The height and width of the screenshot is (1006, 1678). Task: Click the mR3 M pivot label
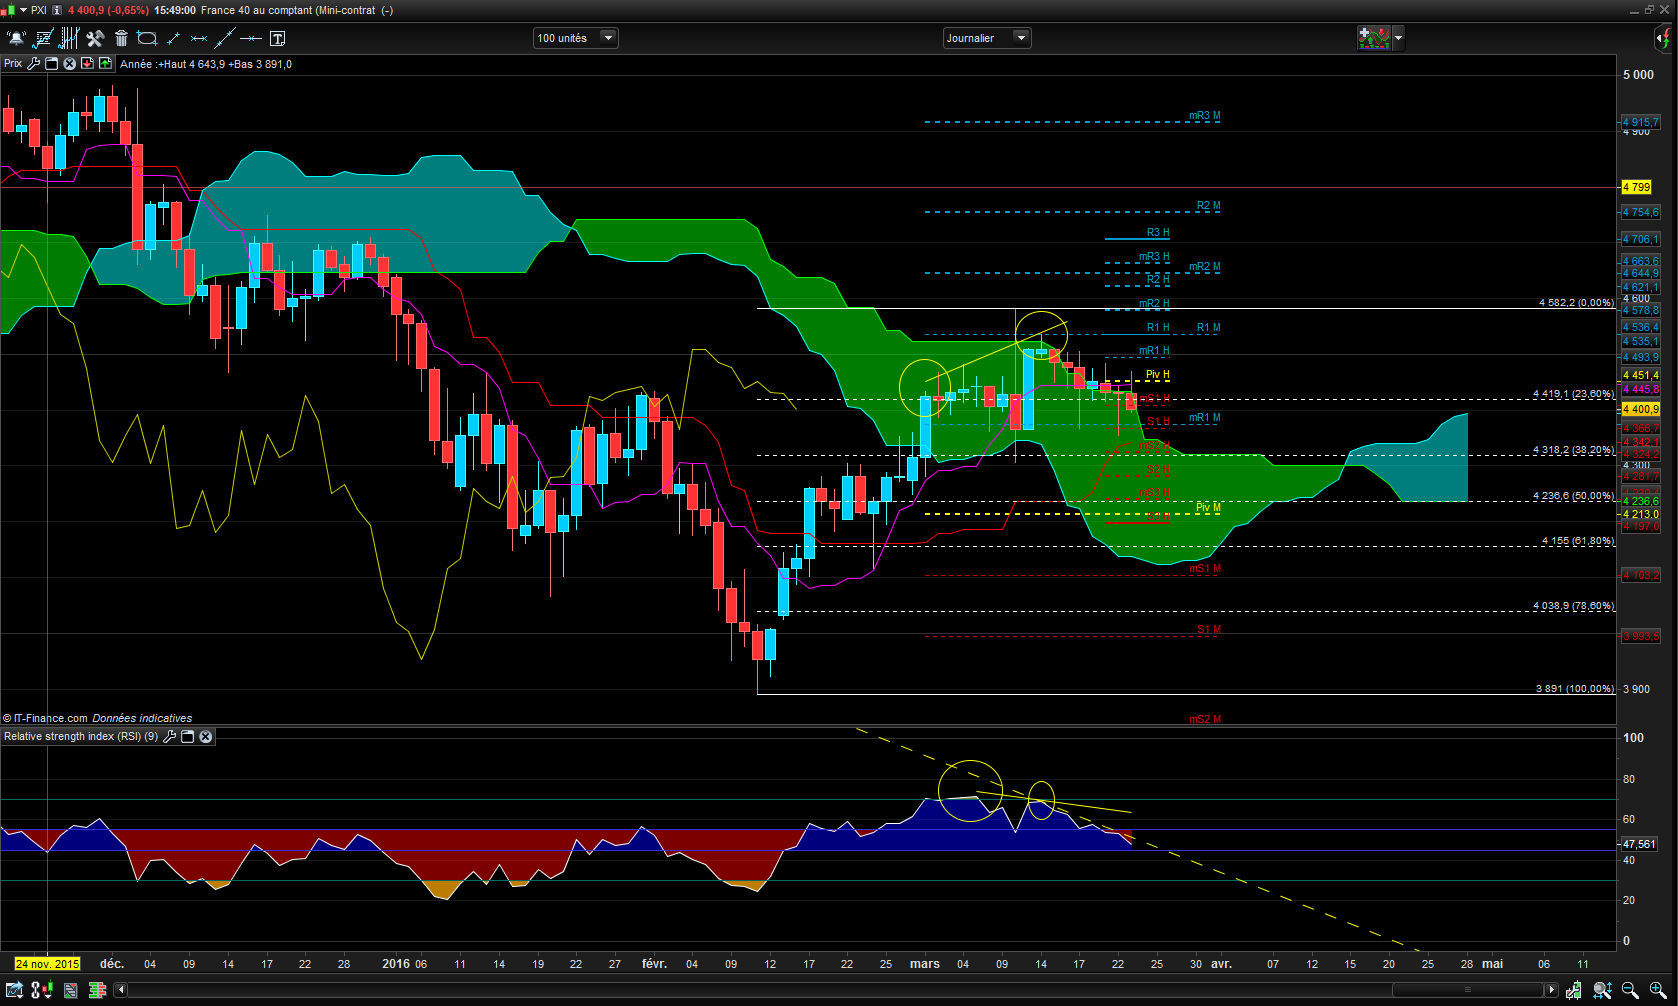click(x=1204, y=116)
